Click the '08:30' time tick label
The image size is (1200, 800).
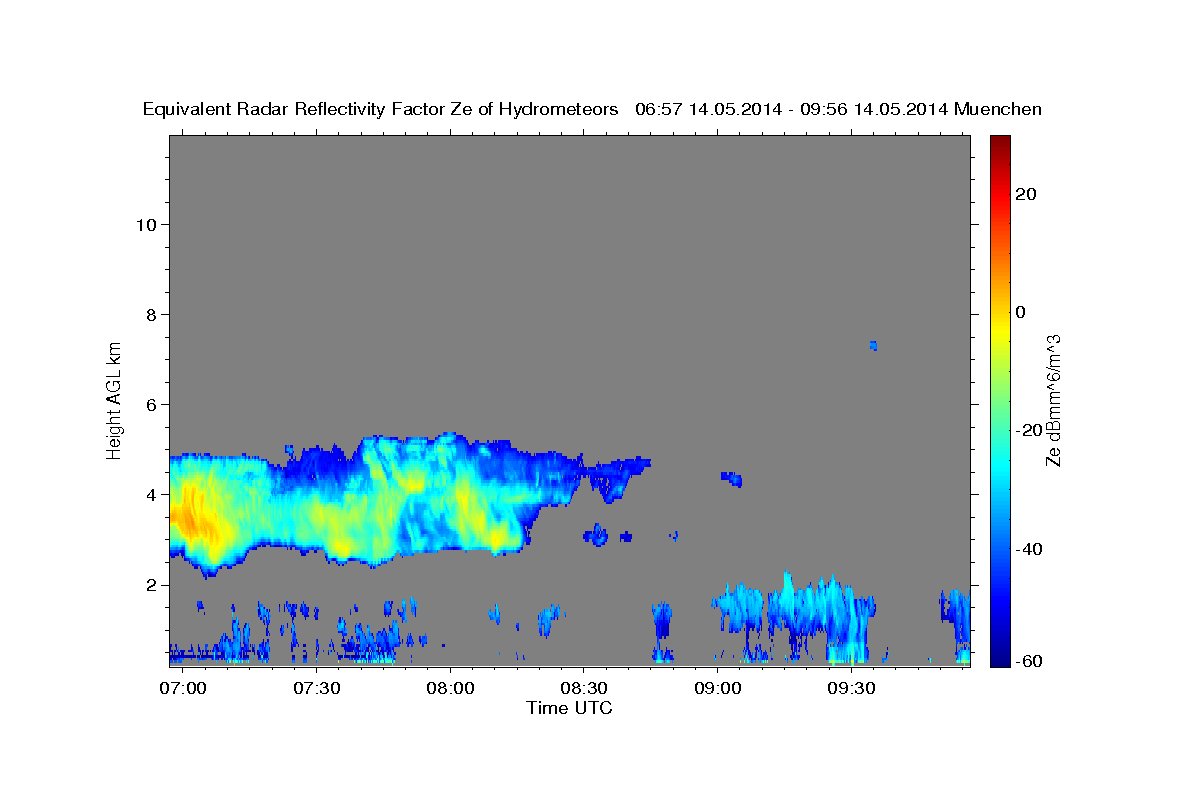tap(584, 689)
